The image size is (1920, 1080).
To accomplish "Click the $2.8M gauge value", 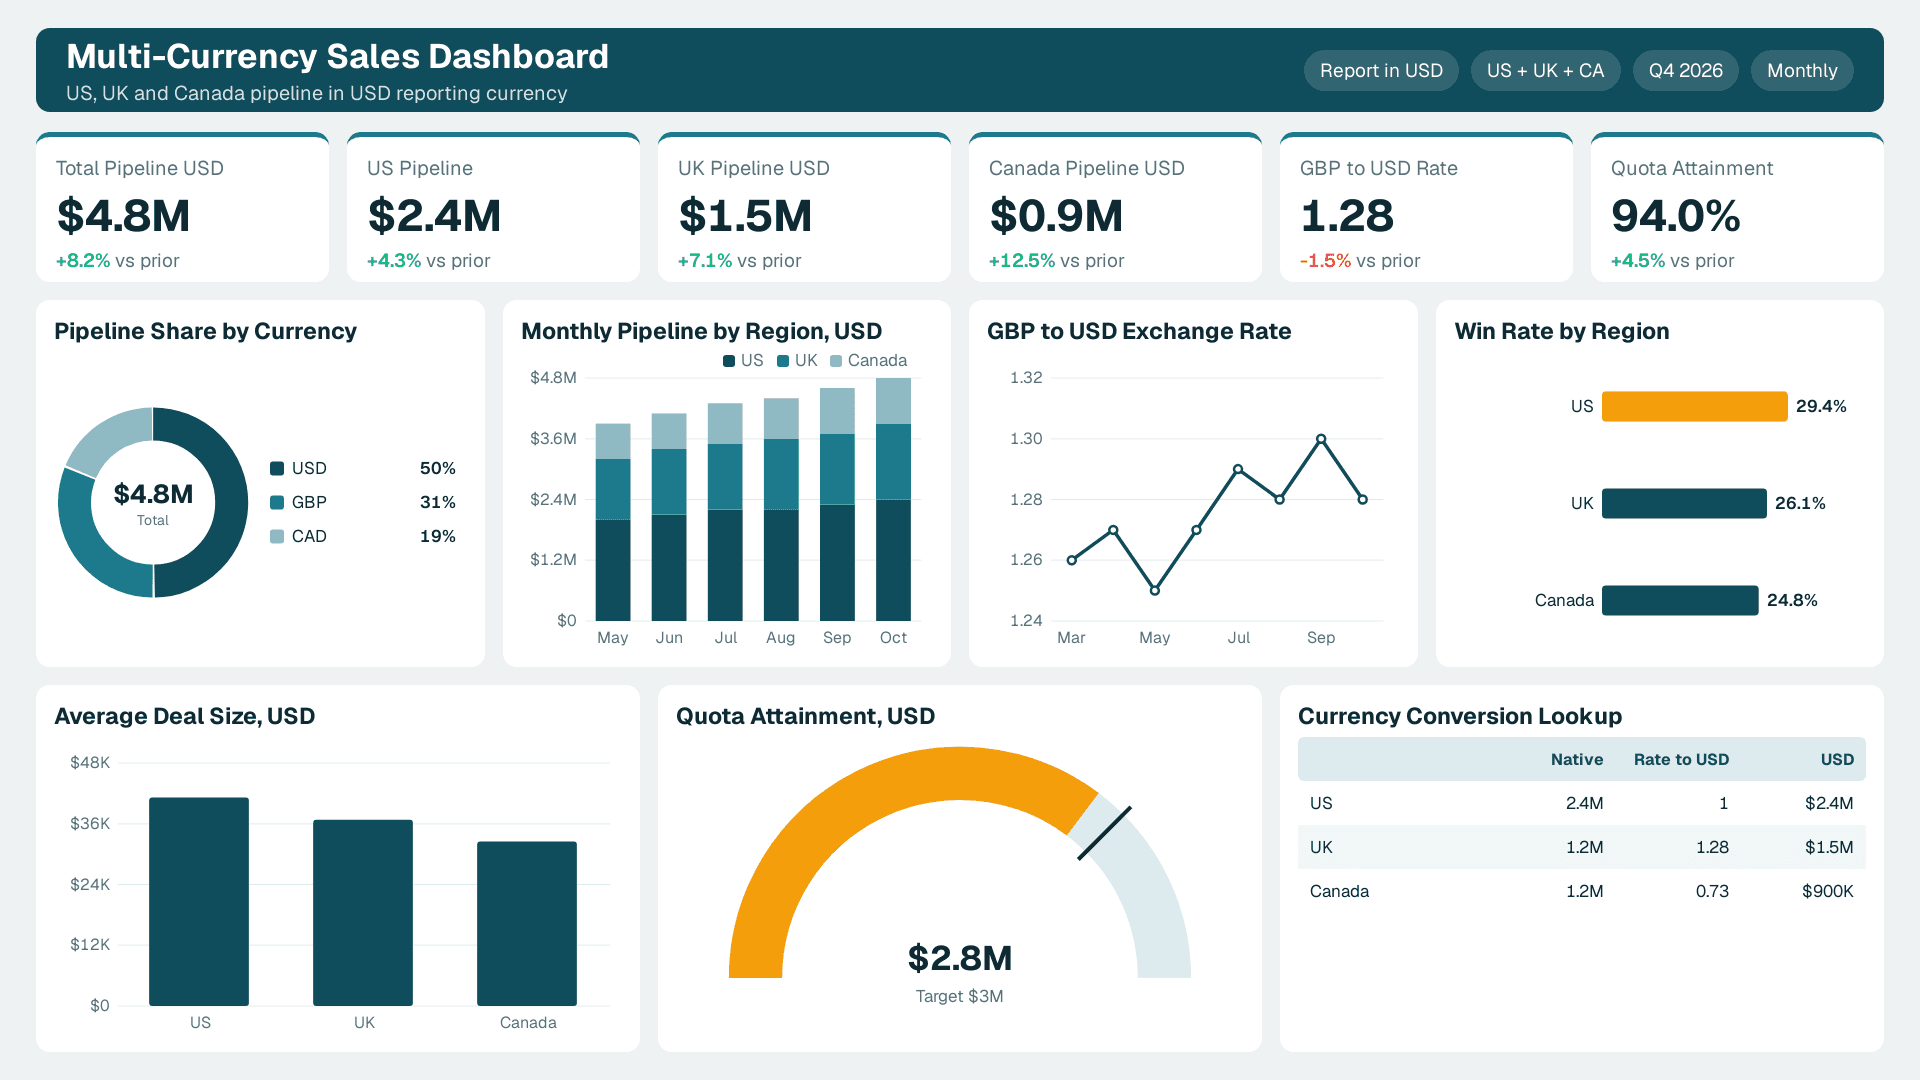I will pos(960,958).
